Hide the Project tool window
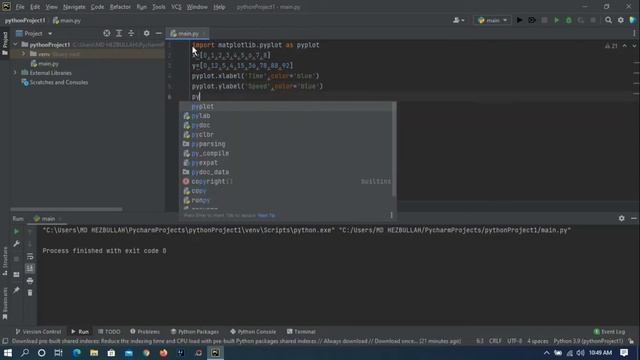Screen dimensions: 640x360 (x=158, y=33)
